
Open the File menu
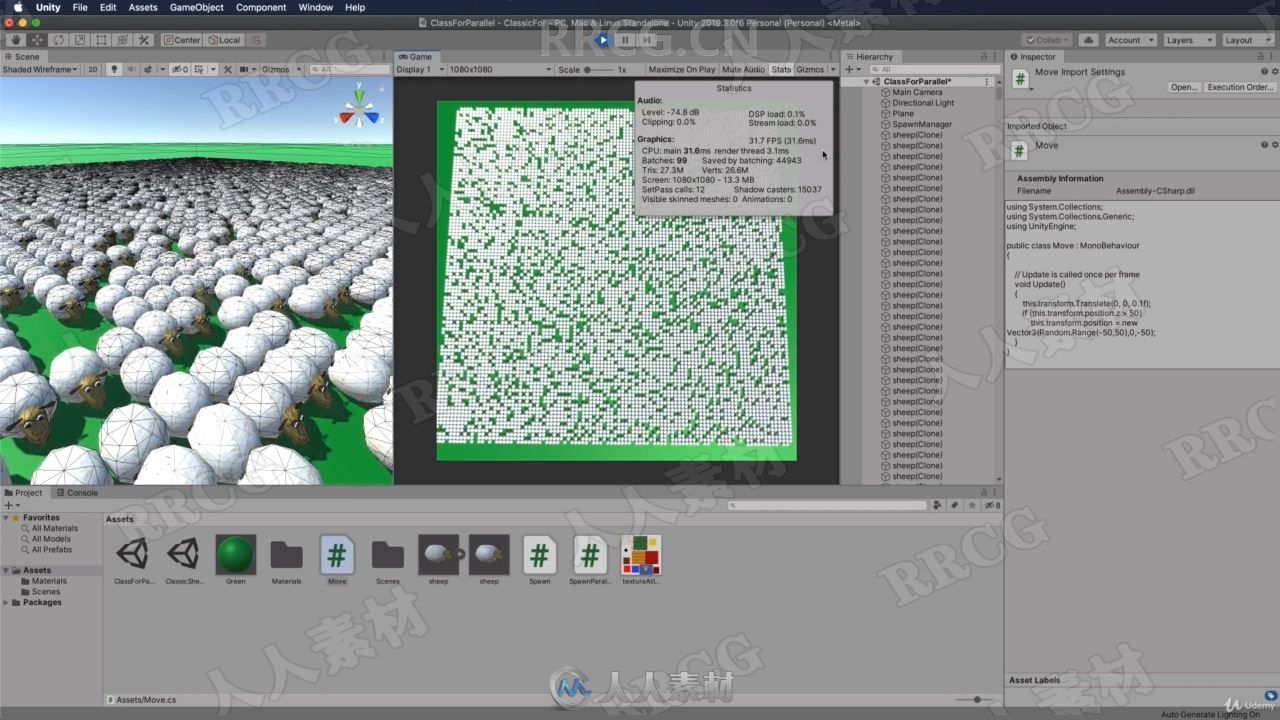click(x=80, y=7)
